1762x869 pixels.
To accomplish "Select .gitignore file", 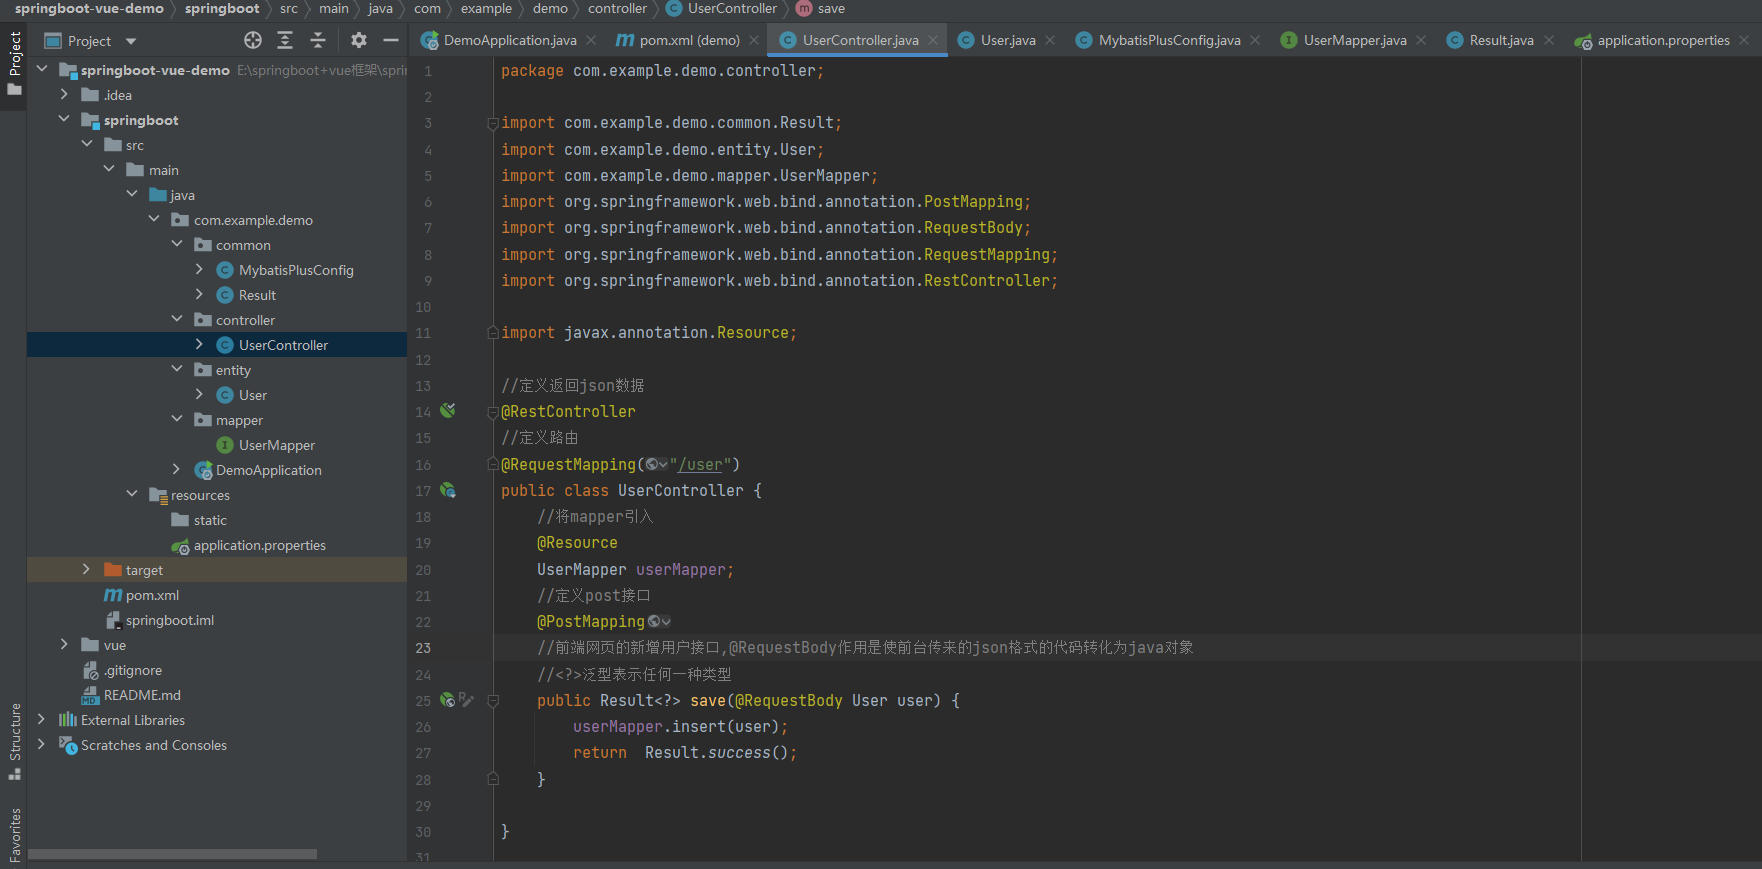I will point(132,670).
